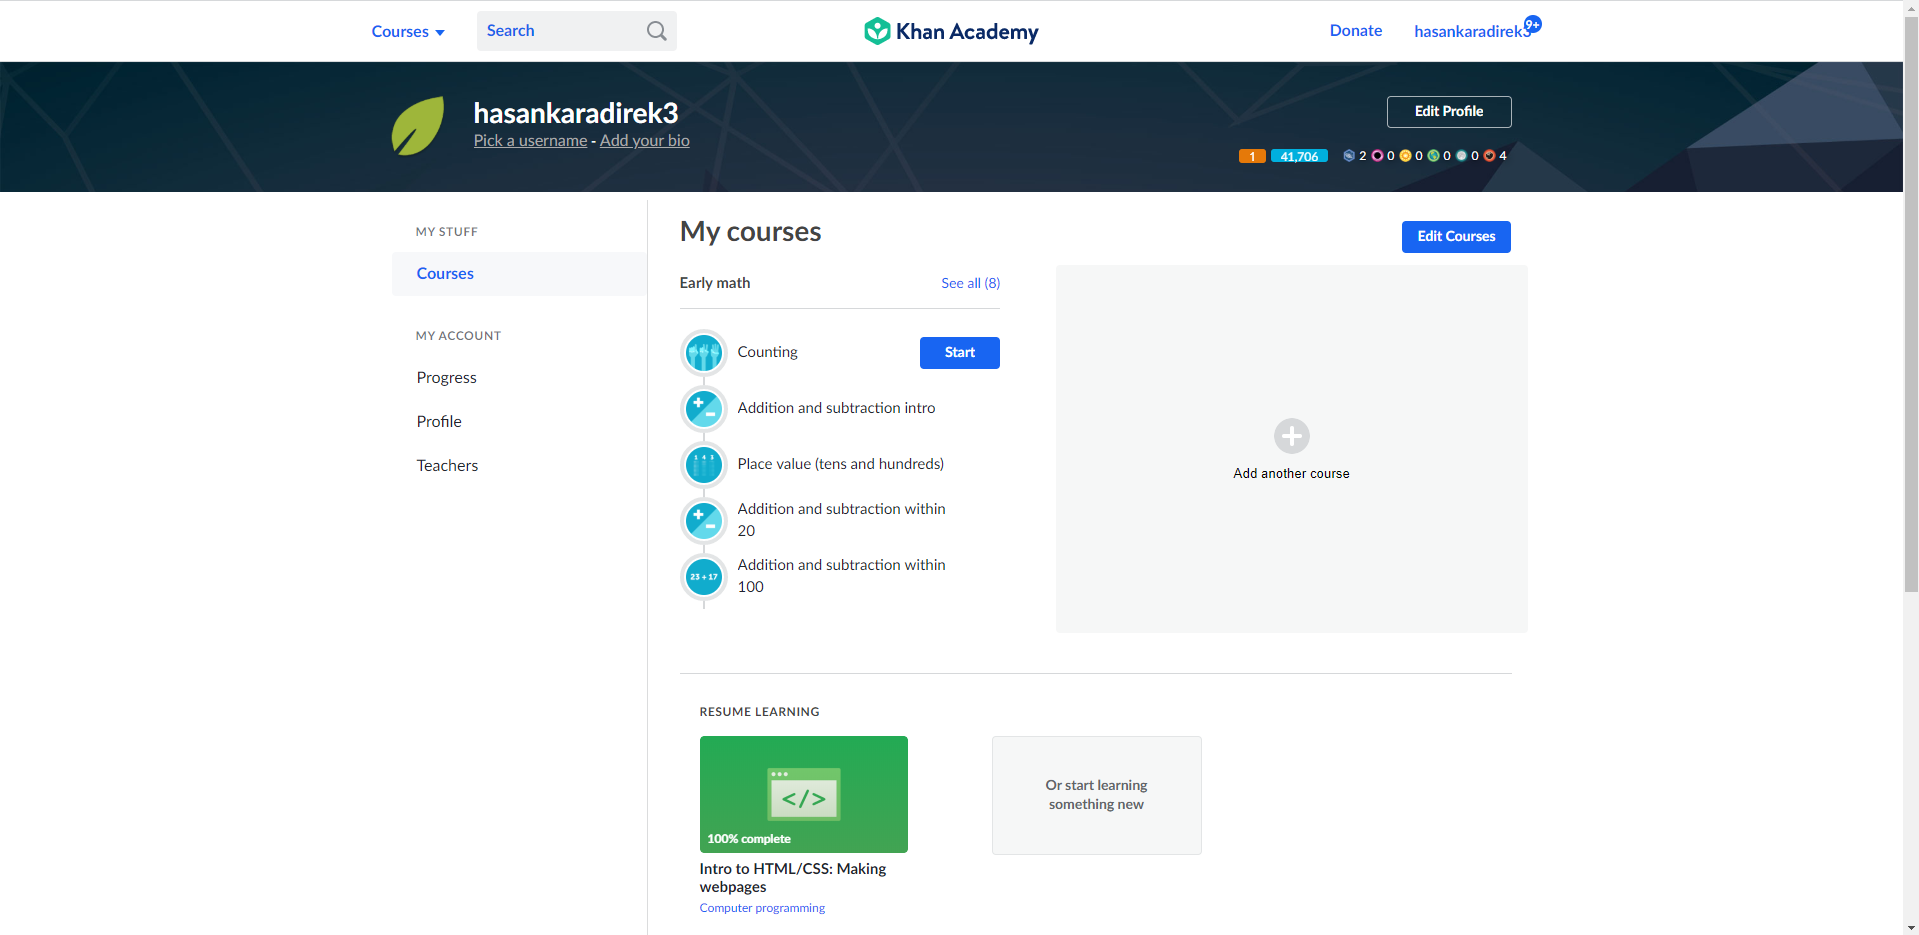This screenshot has height=935, width=1919.
Task: Click the Addition and subtraction within 100 icon
Action: (x=704, y=577)
